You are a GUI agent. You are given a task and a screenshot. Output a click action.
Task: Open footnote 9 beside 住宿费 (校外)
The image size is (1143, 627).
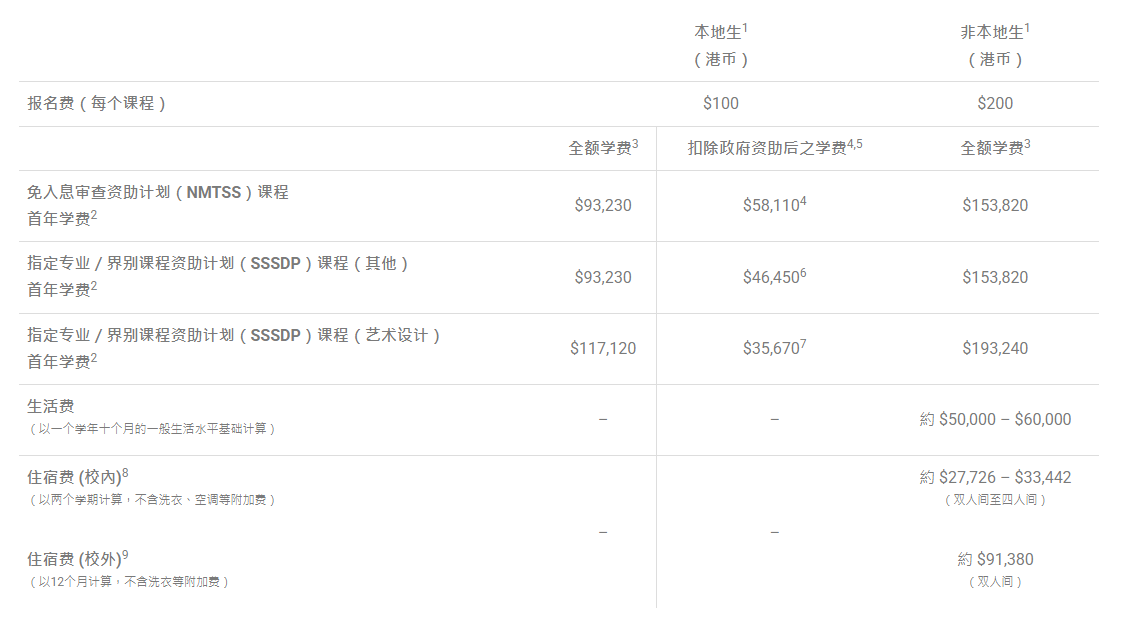125,554
